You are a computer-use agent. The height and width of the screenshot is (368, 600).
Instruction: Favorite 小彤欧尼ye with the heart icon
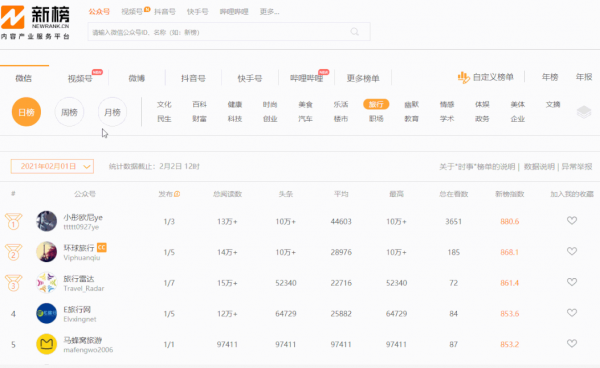(572, 220)
